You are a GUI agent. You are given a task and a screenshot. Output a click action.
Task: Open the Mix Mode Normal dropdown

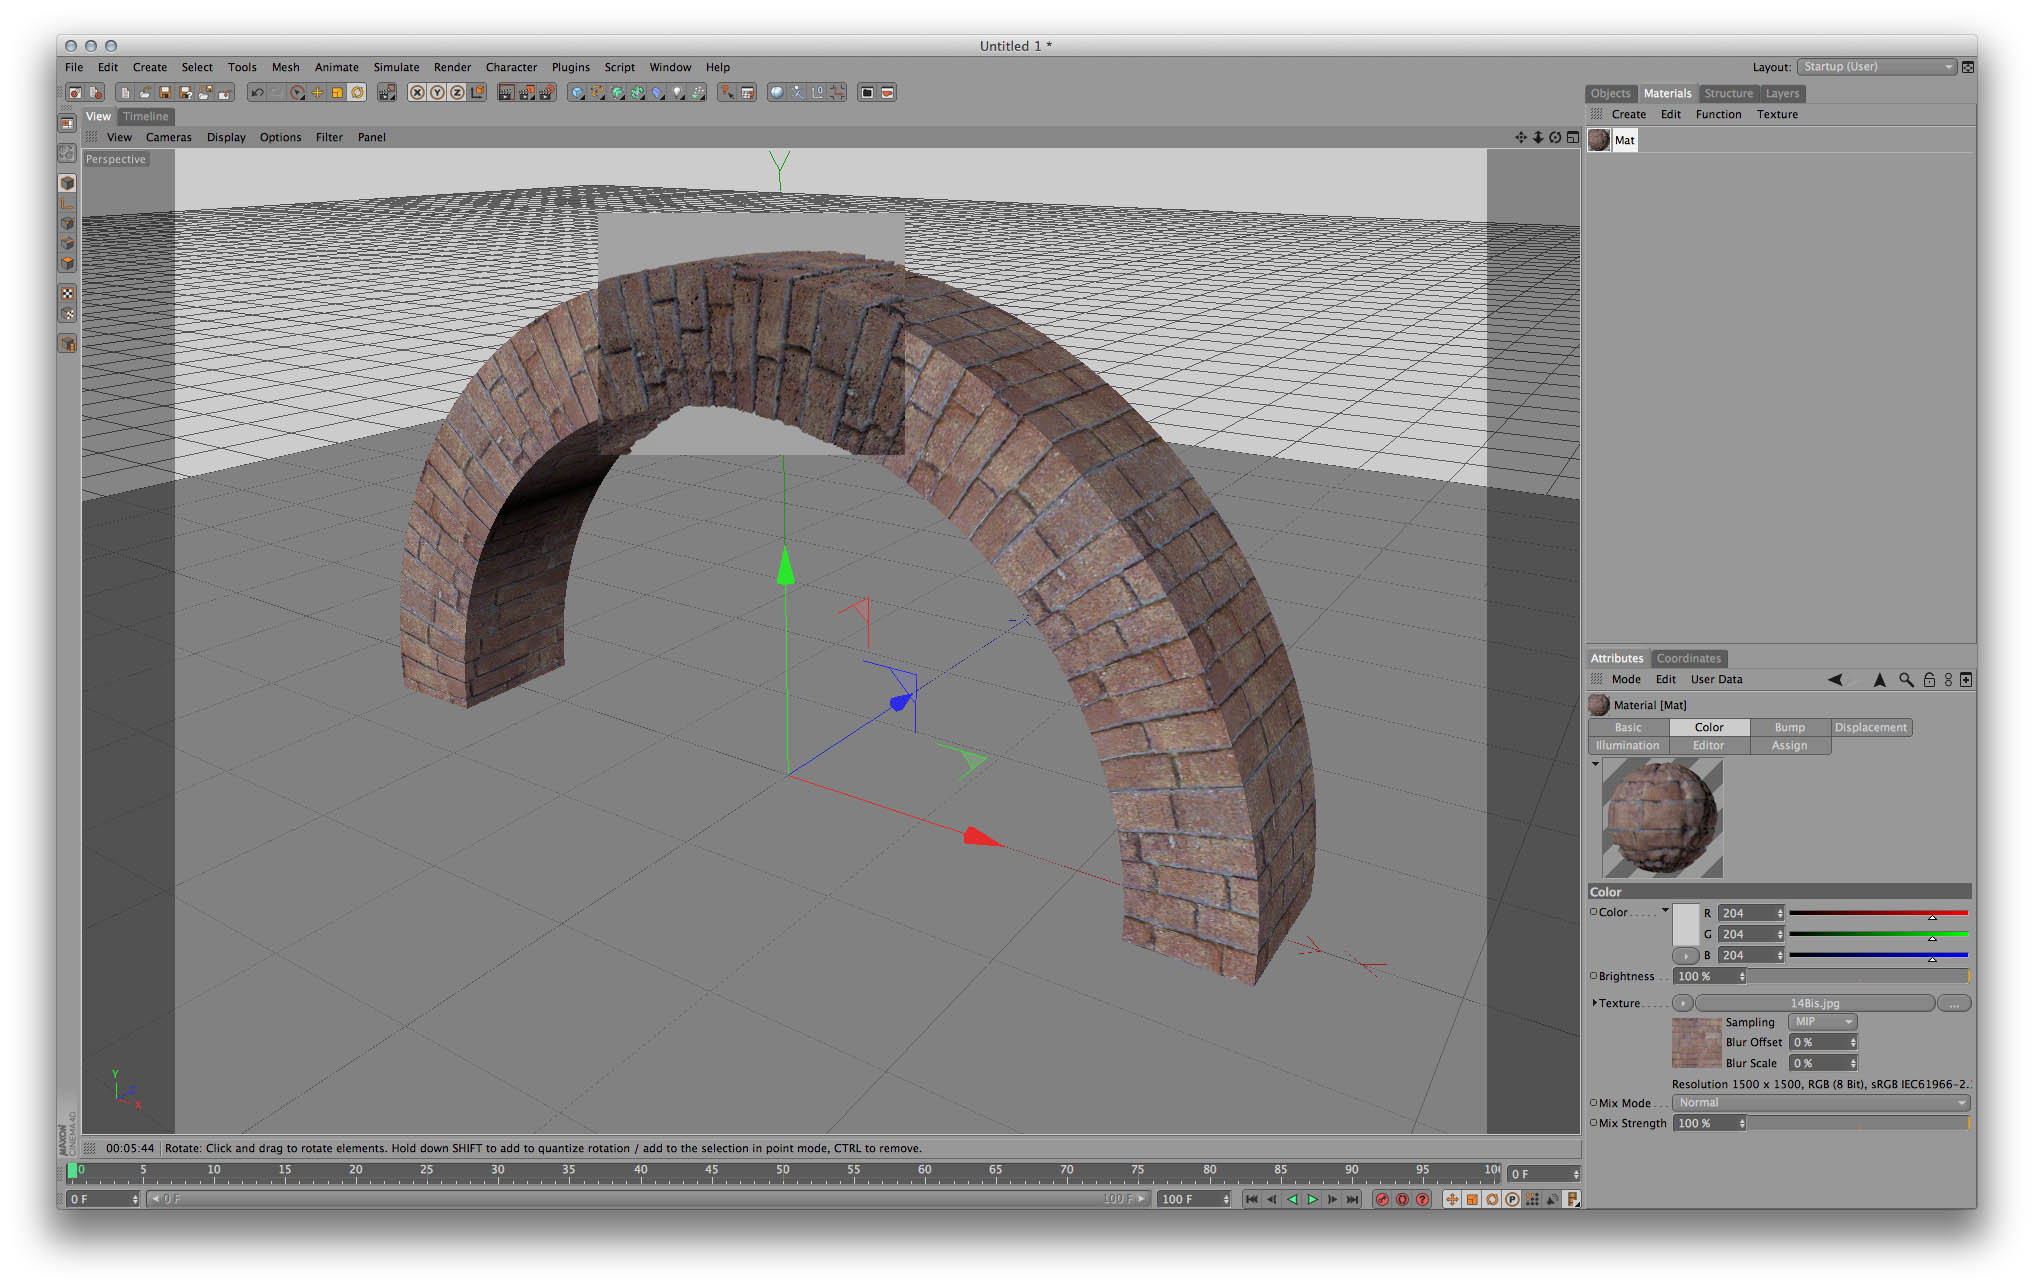(1821, 1103)
